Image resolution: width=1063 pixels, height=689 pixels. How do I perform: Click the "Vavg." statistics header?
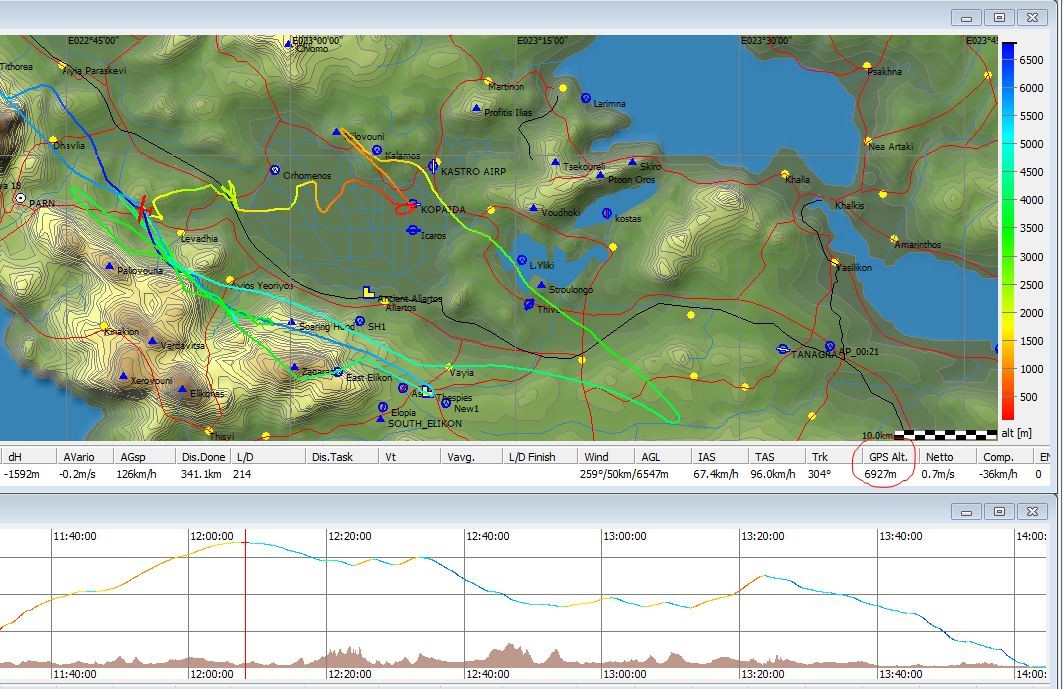tap(461, 457)
